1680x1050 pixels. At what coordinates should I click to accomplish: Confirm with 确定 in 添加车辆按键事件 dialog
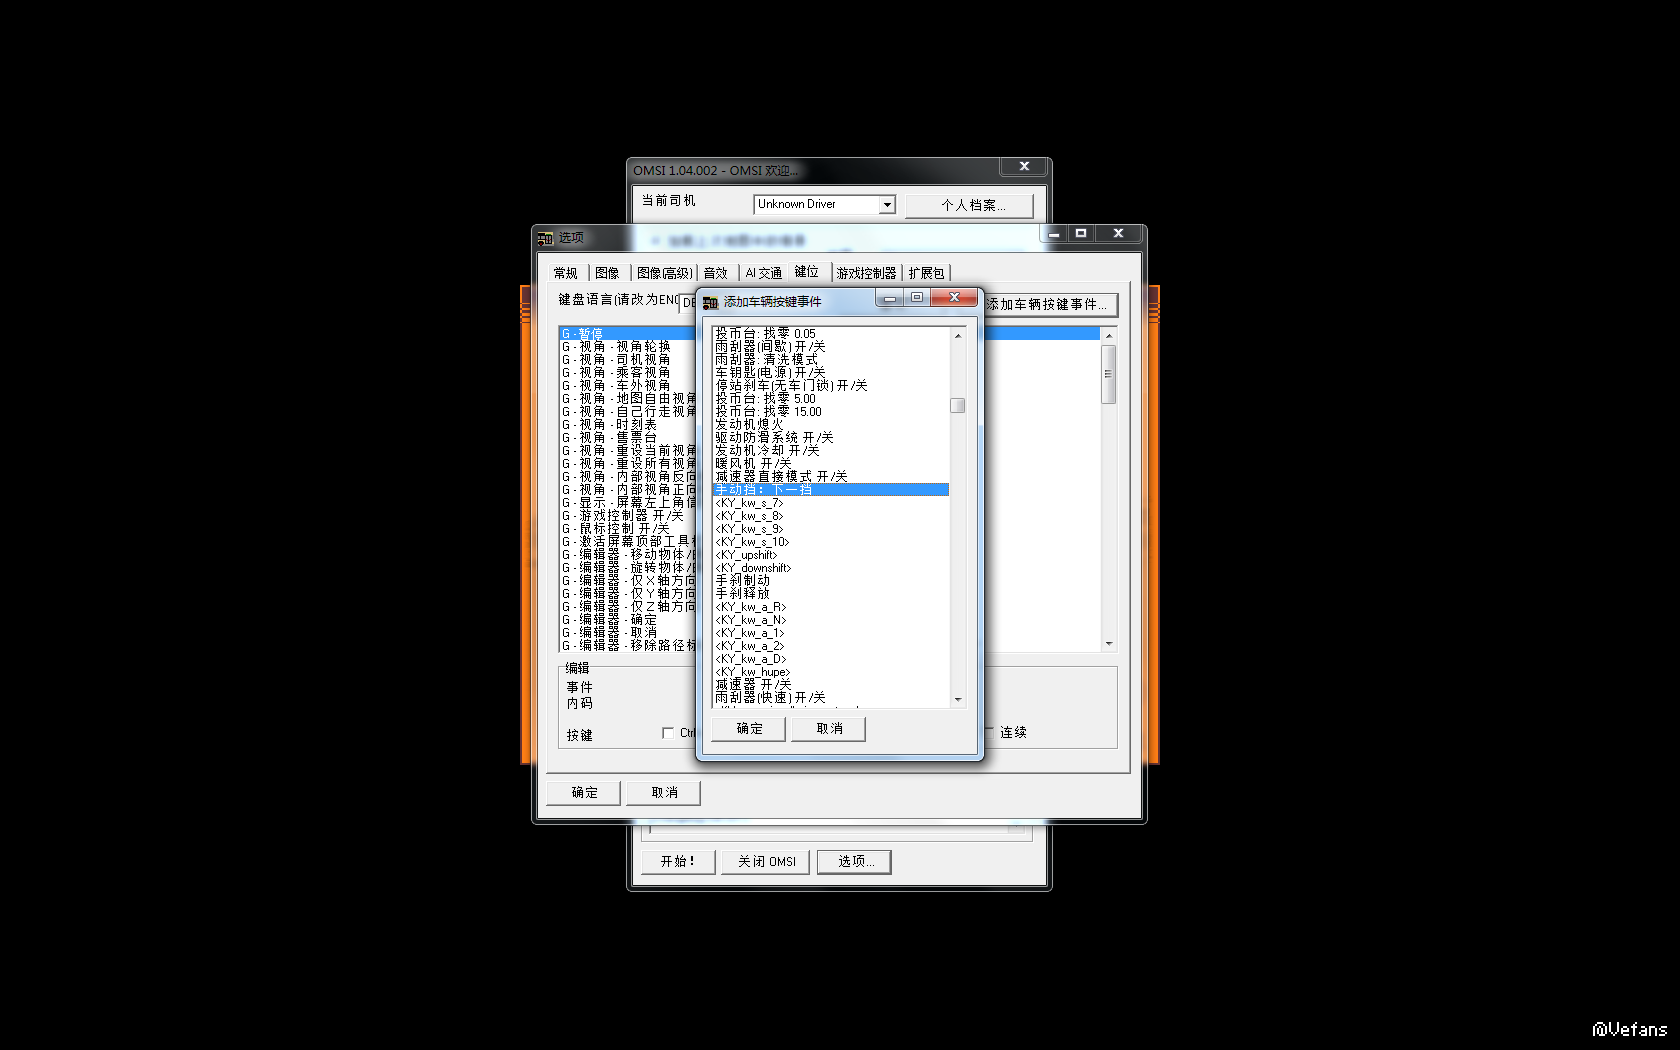(749, 729)
